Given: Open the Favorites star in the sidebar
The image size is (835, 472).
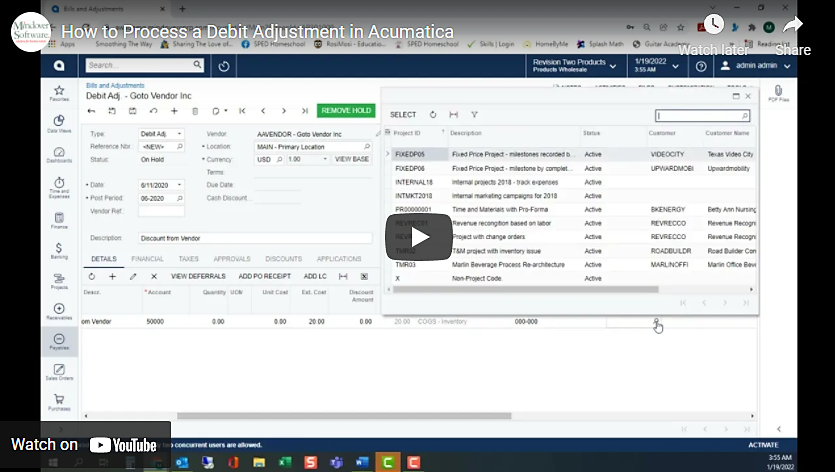Looking at the screenshot, I should tap(59, 93).
